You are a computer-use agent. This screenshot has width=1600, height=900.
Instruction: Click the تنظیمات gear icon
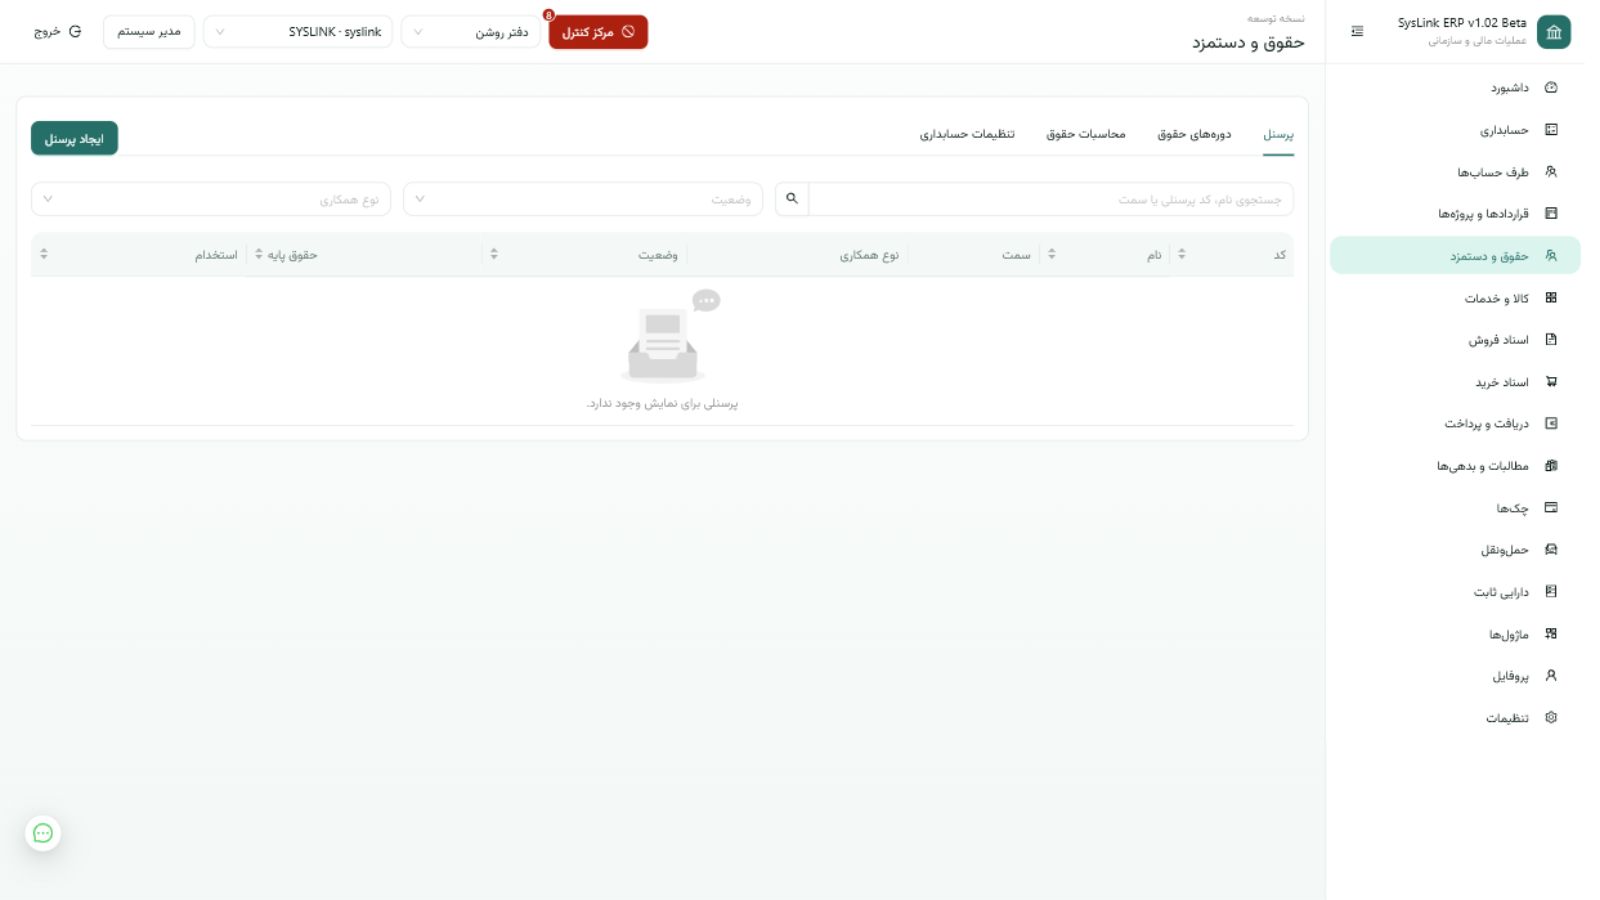pyautogui.click(x=1551, y=718)
